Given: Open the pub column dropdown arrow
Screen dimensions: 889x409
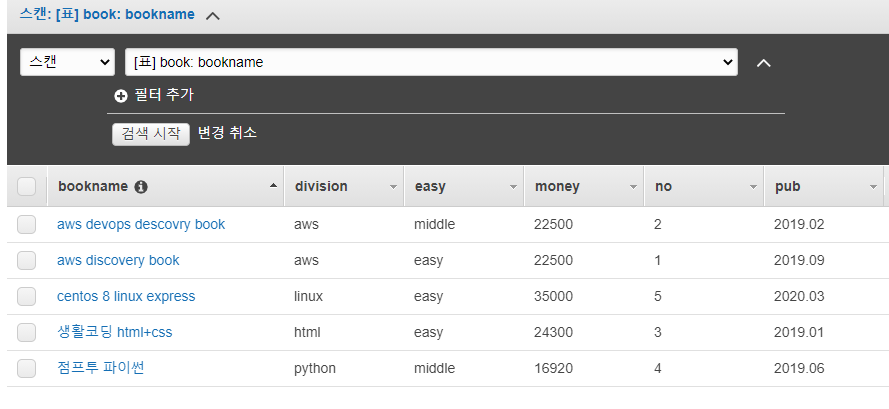Looking at the screenshot, I should click(x=874, y=187).
